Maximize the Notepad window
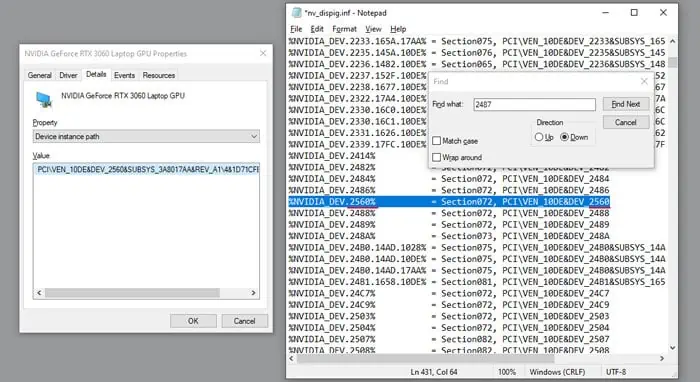 [x=634, y=12]
